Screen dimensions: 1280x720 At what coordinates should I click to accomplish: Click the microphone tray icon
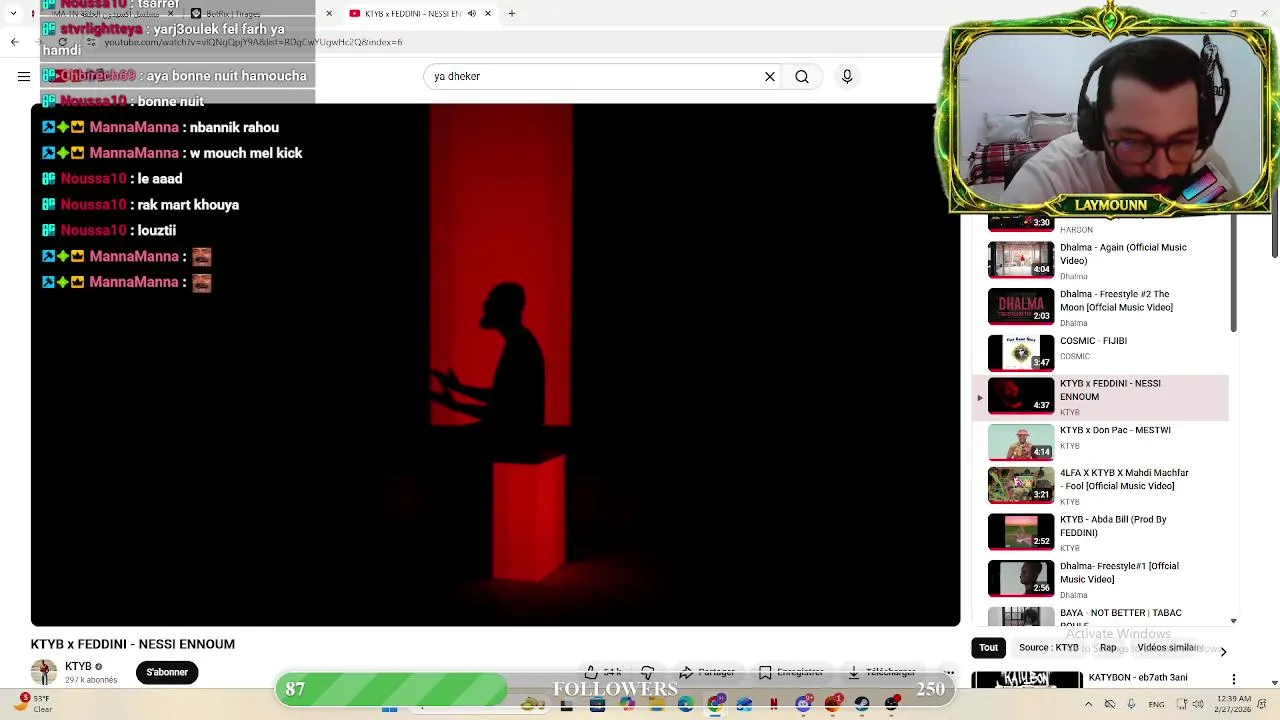pyautogui.click(x=1131, y=704)
